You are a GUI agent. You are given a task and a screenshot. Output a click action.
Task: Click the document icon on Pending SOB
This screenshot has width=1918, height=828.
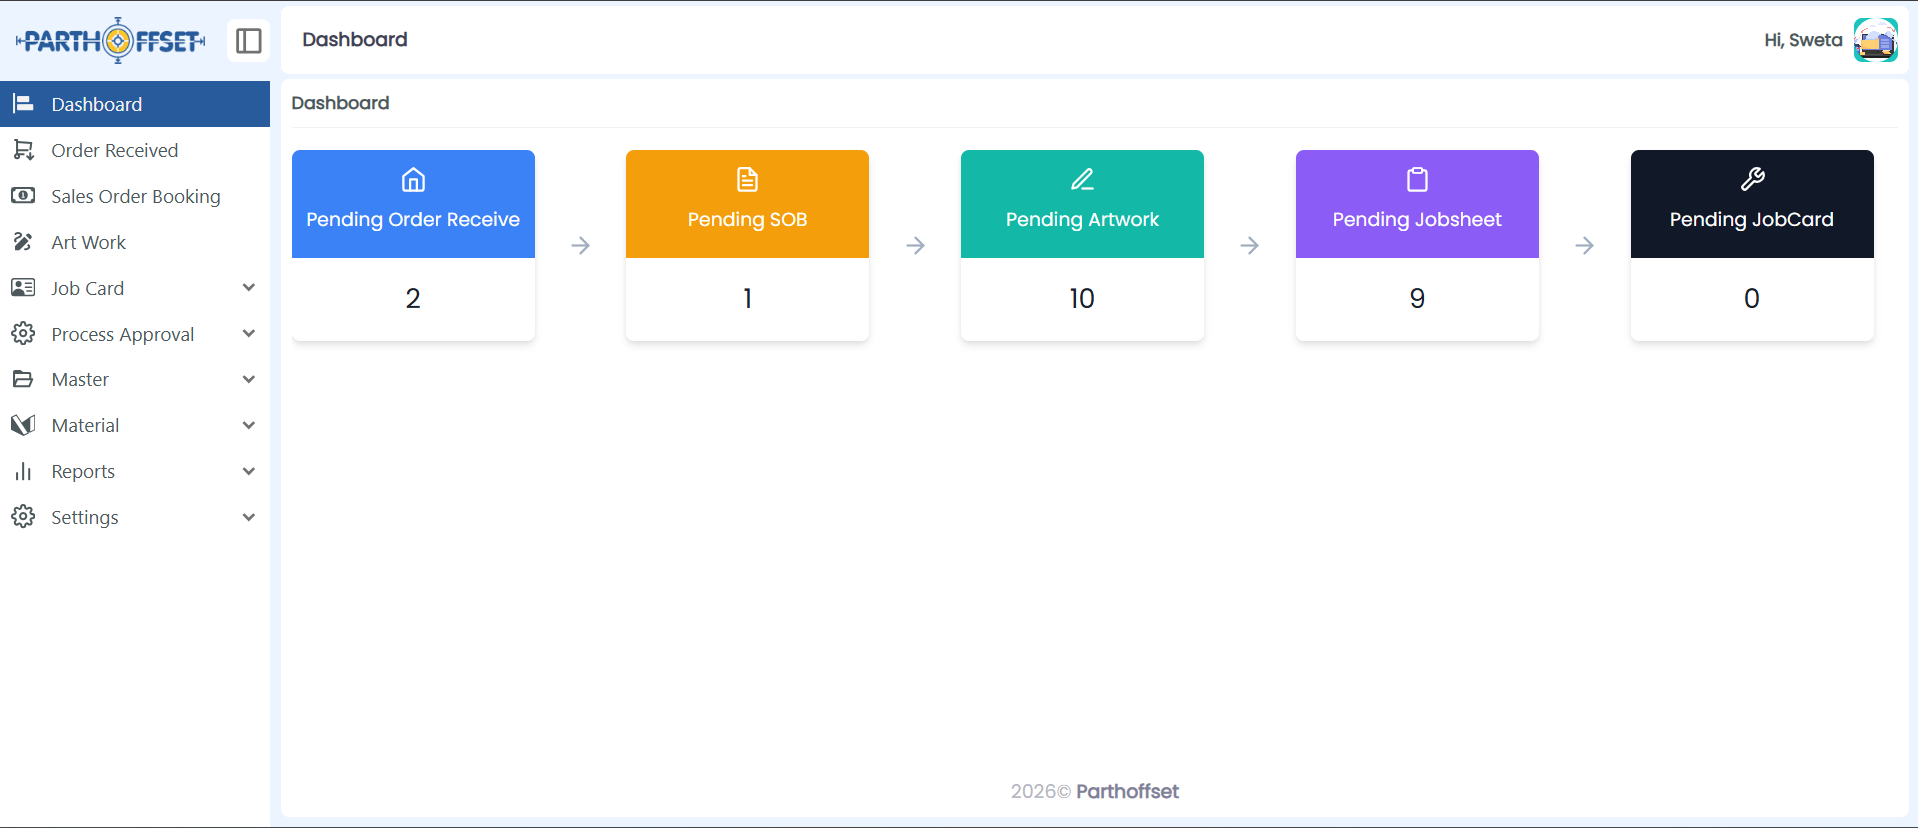pos(747,180)
